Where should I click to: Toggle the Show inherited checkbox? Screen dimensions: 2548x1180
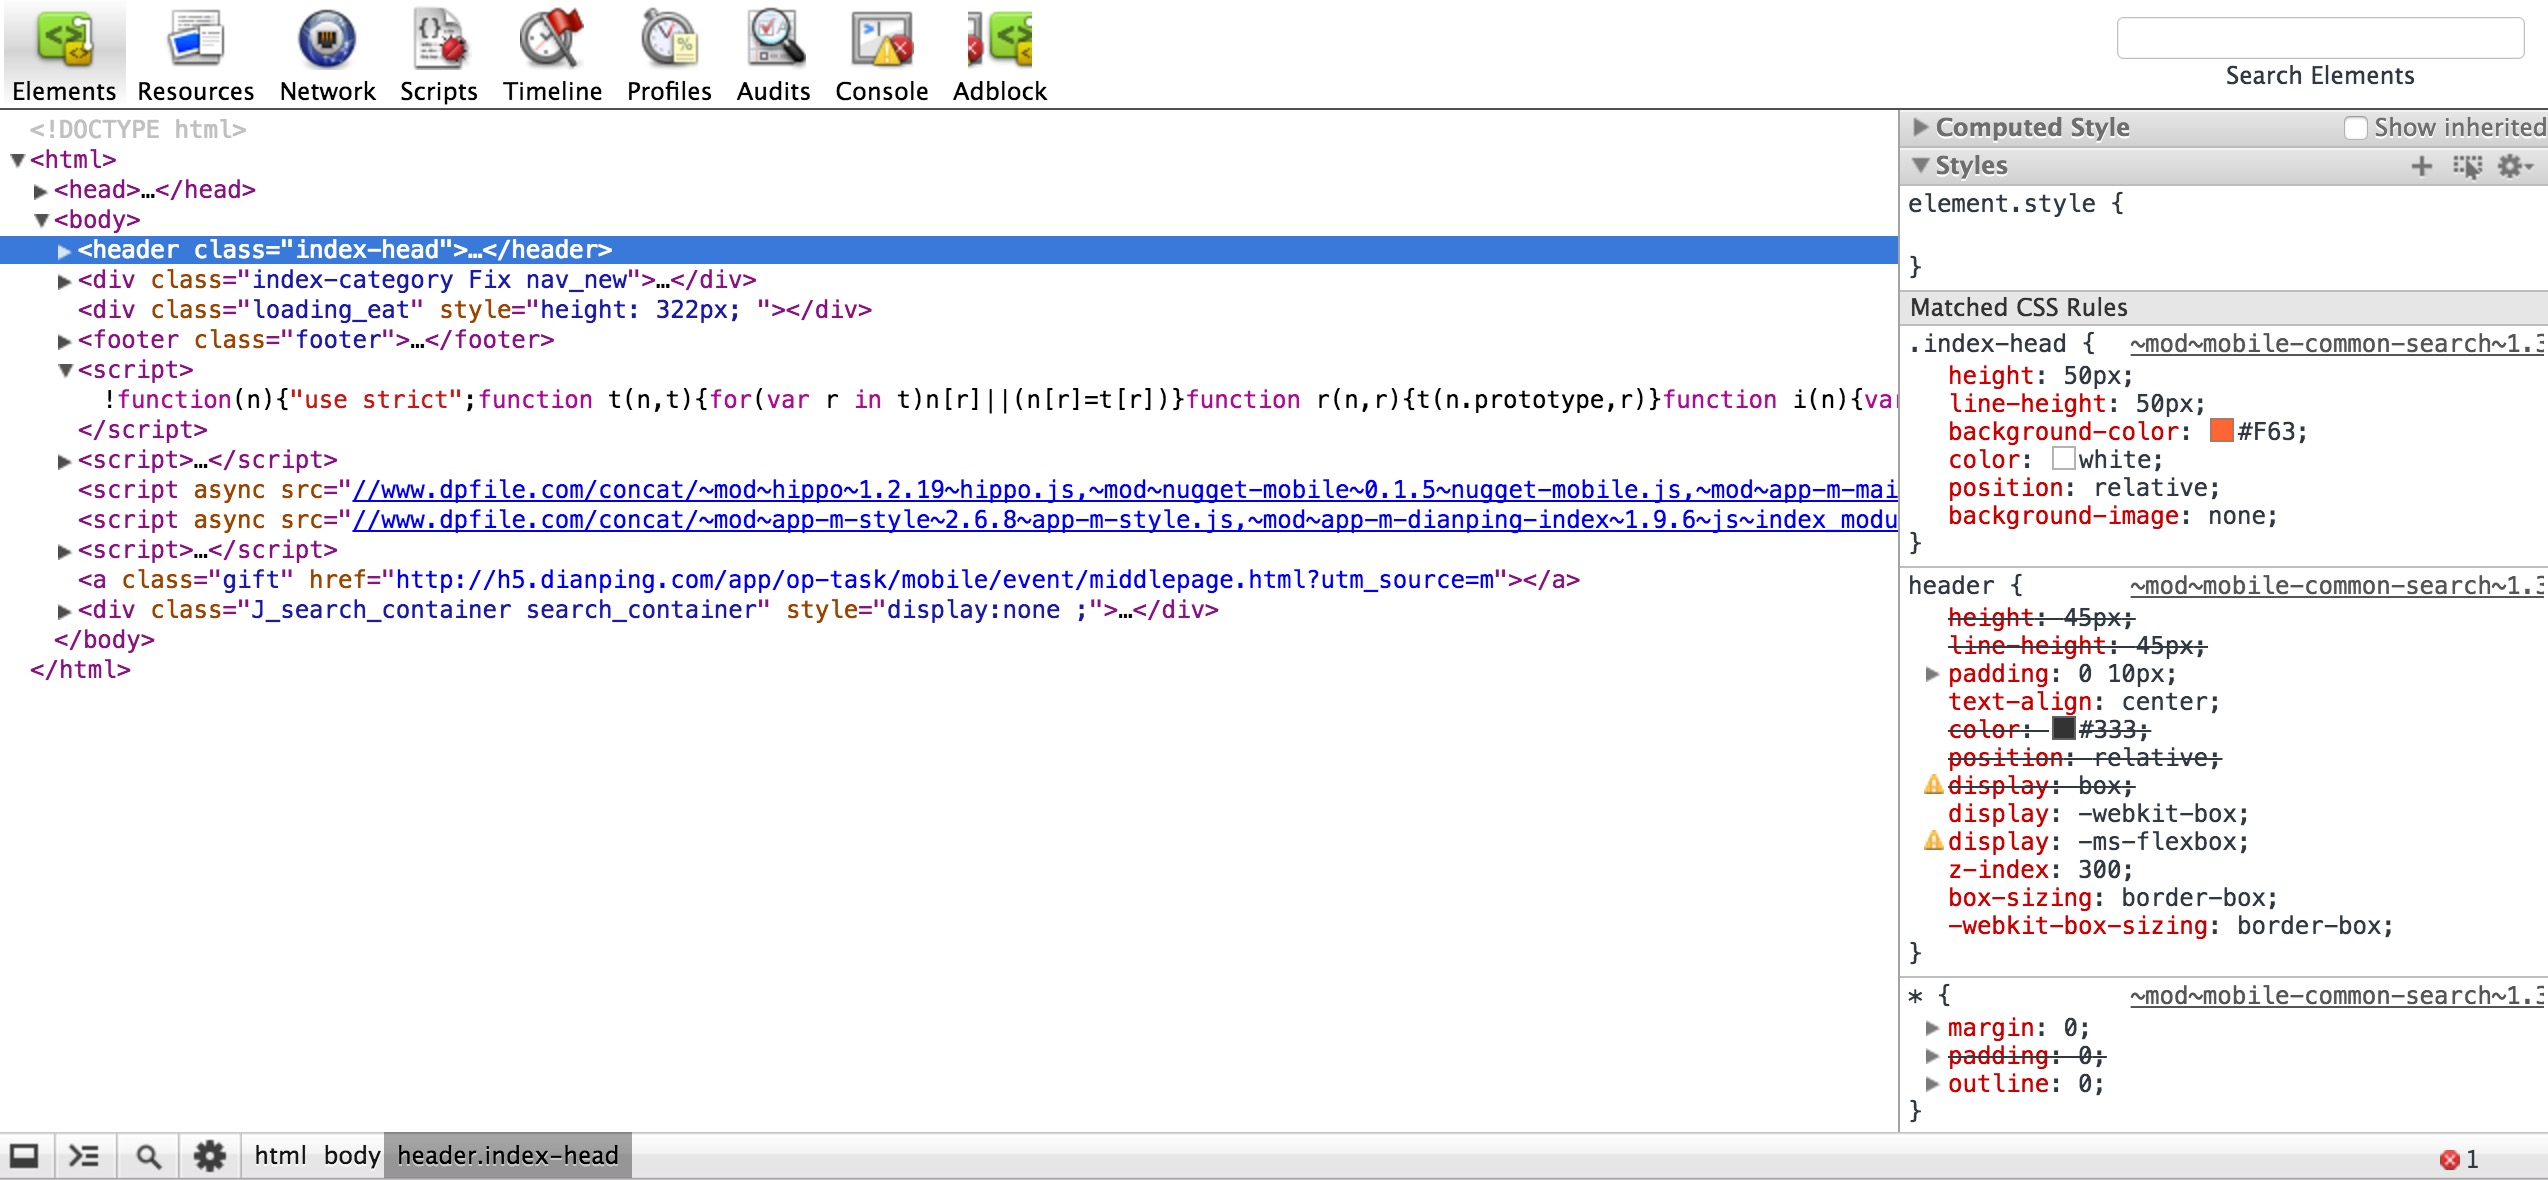[2356, 128]
